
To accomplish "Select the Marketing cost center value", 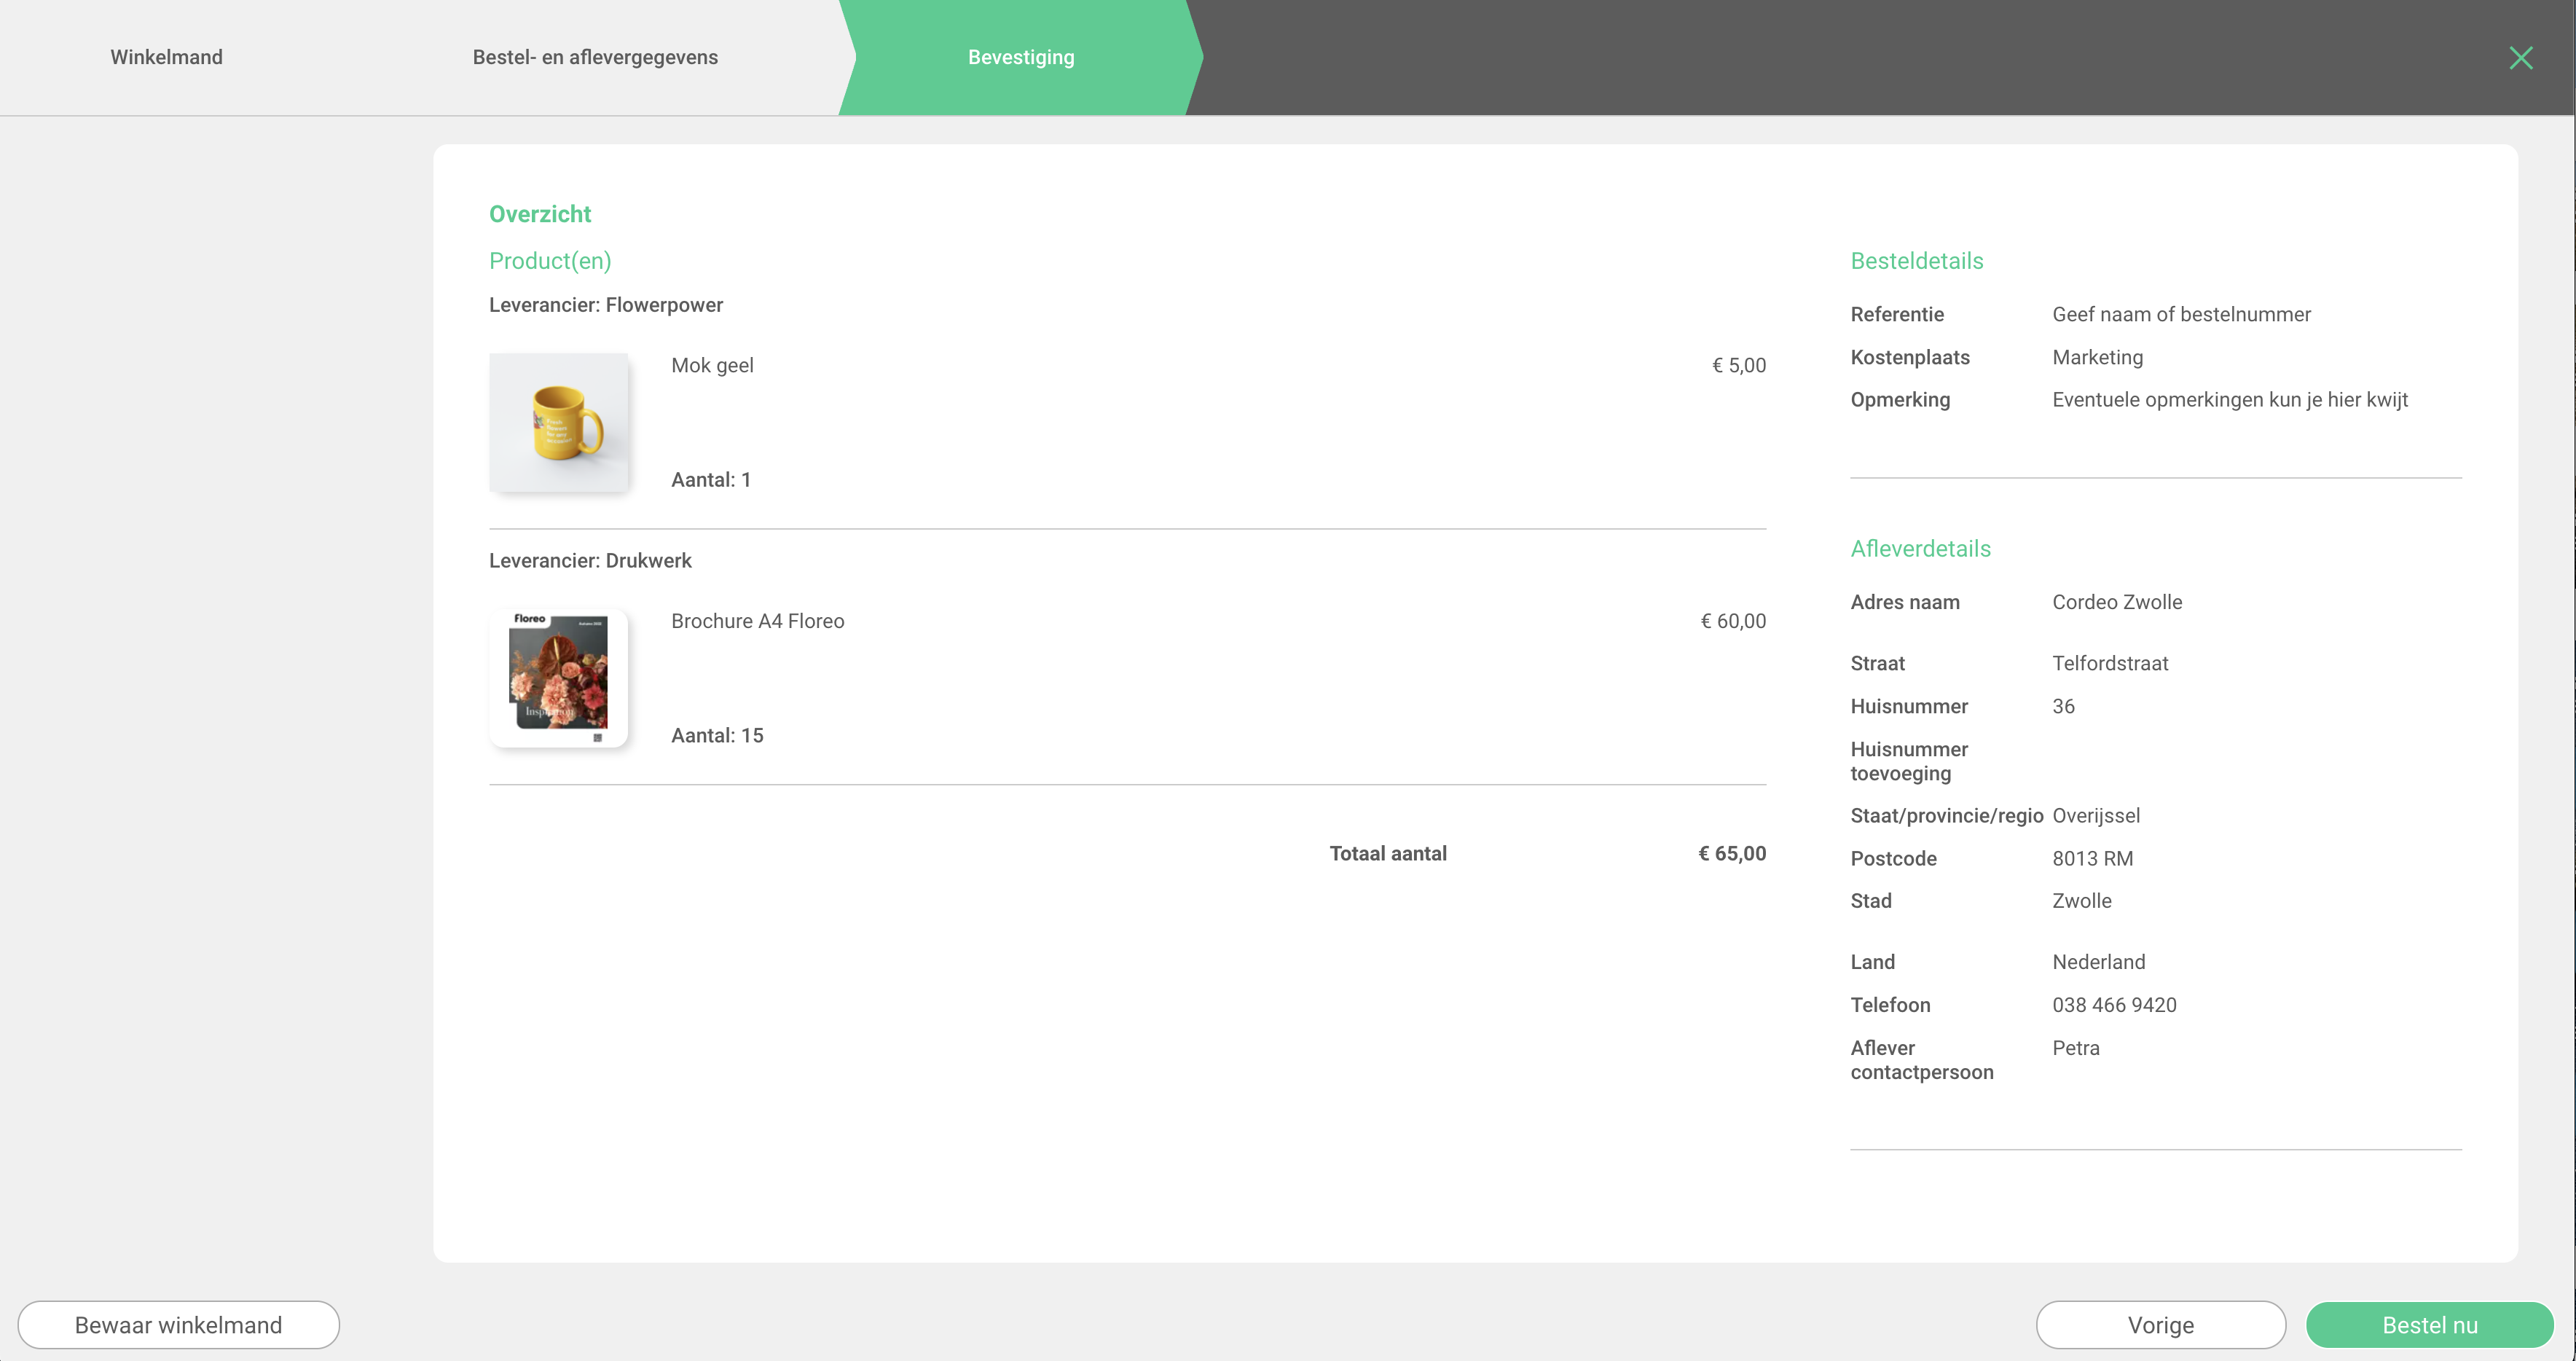I will [2097, 357].
